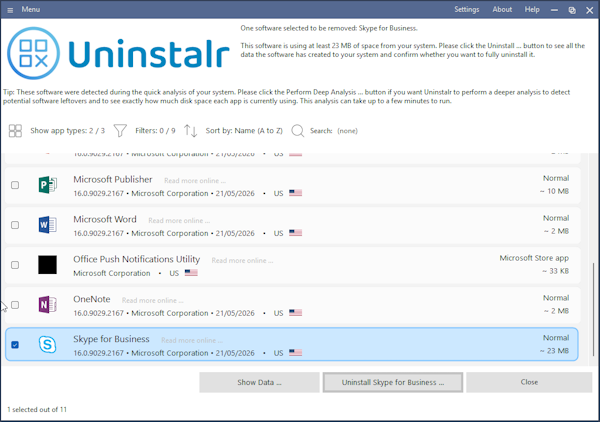Screen dimensions: 600x422
Task: Click the software list vertical scrollbar
Action: 593,309
